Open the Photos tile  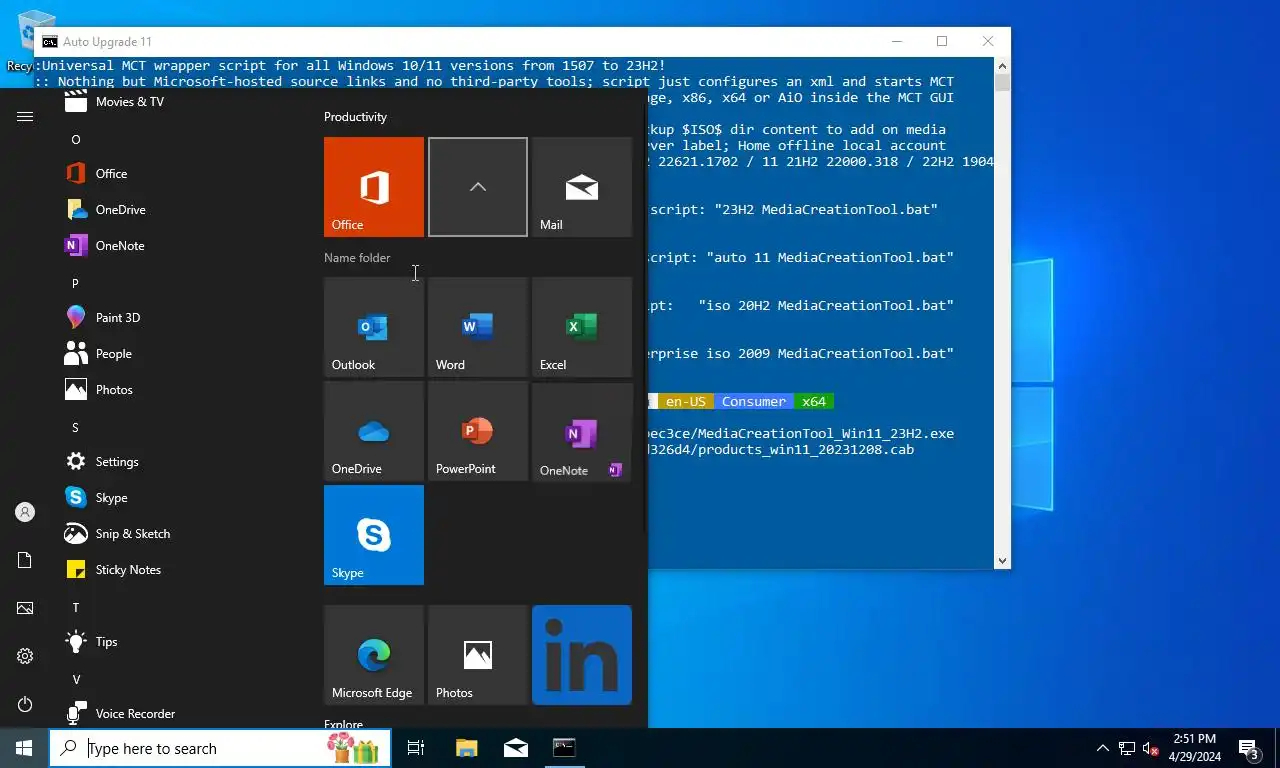(478, 655)
